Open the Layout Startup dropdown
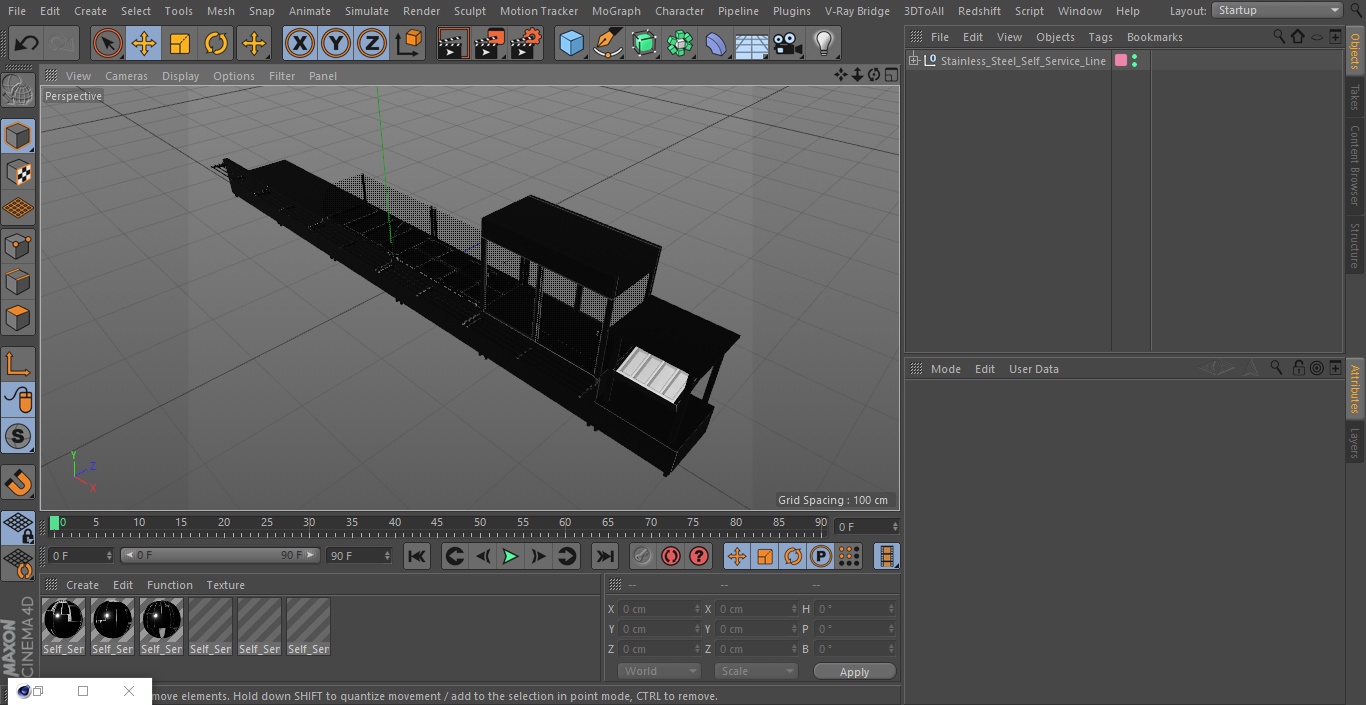 1278,10
